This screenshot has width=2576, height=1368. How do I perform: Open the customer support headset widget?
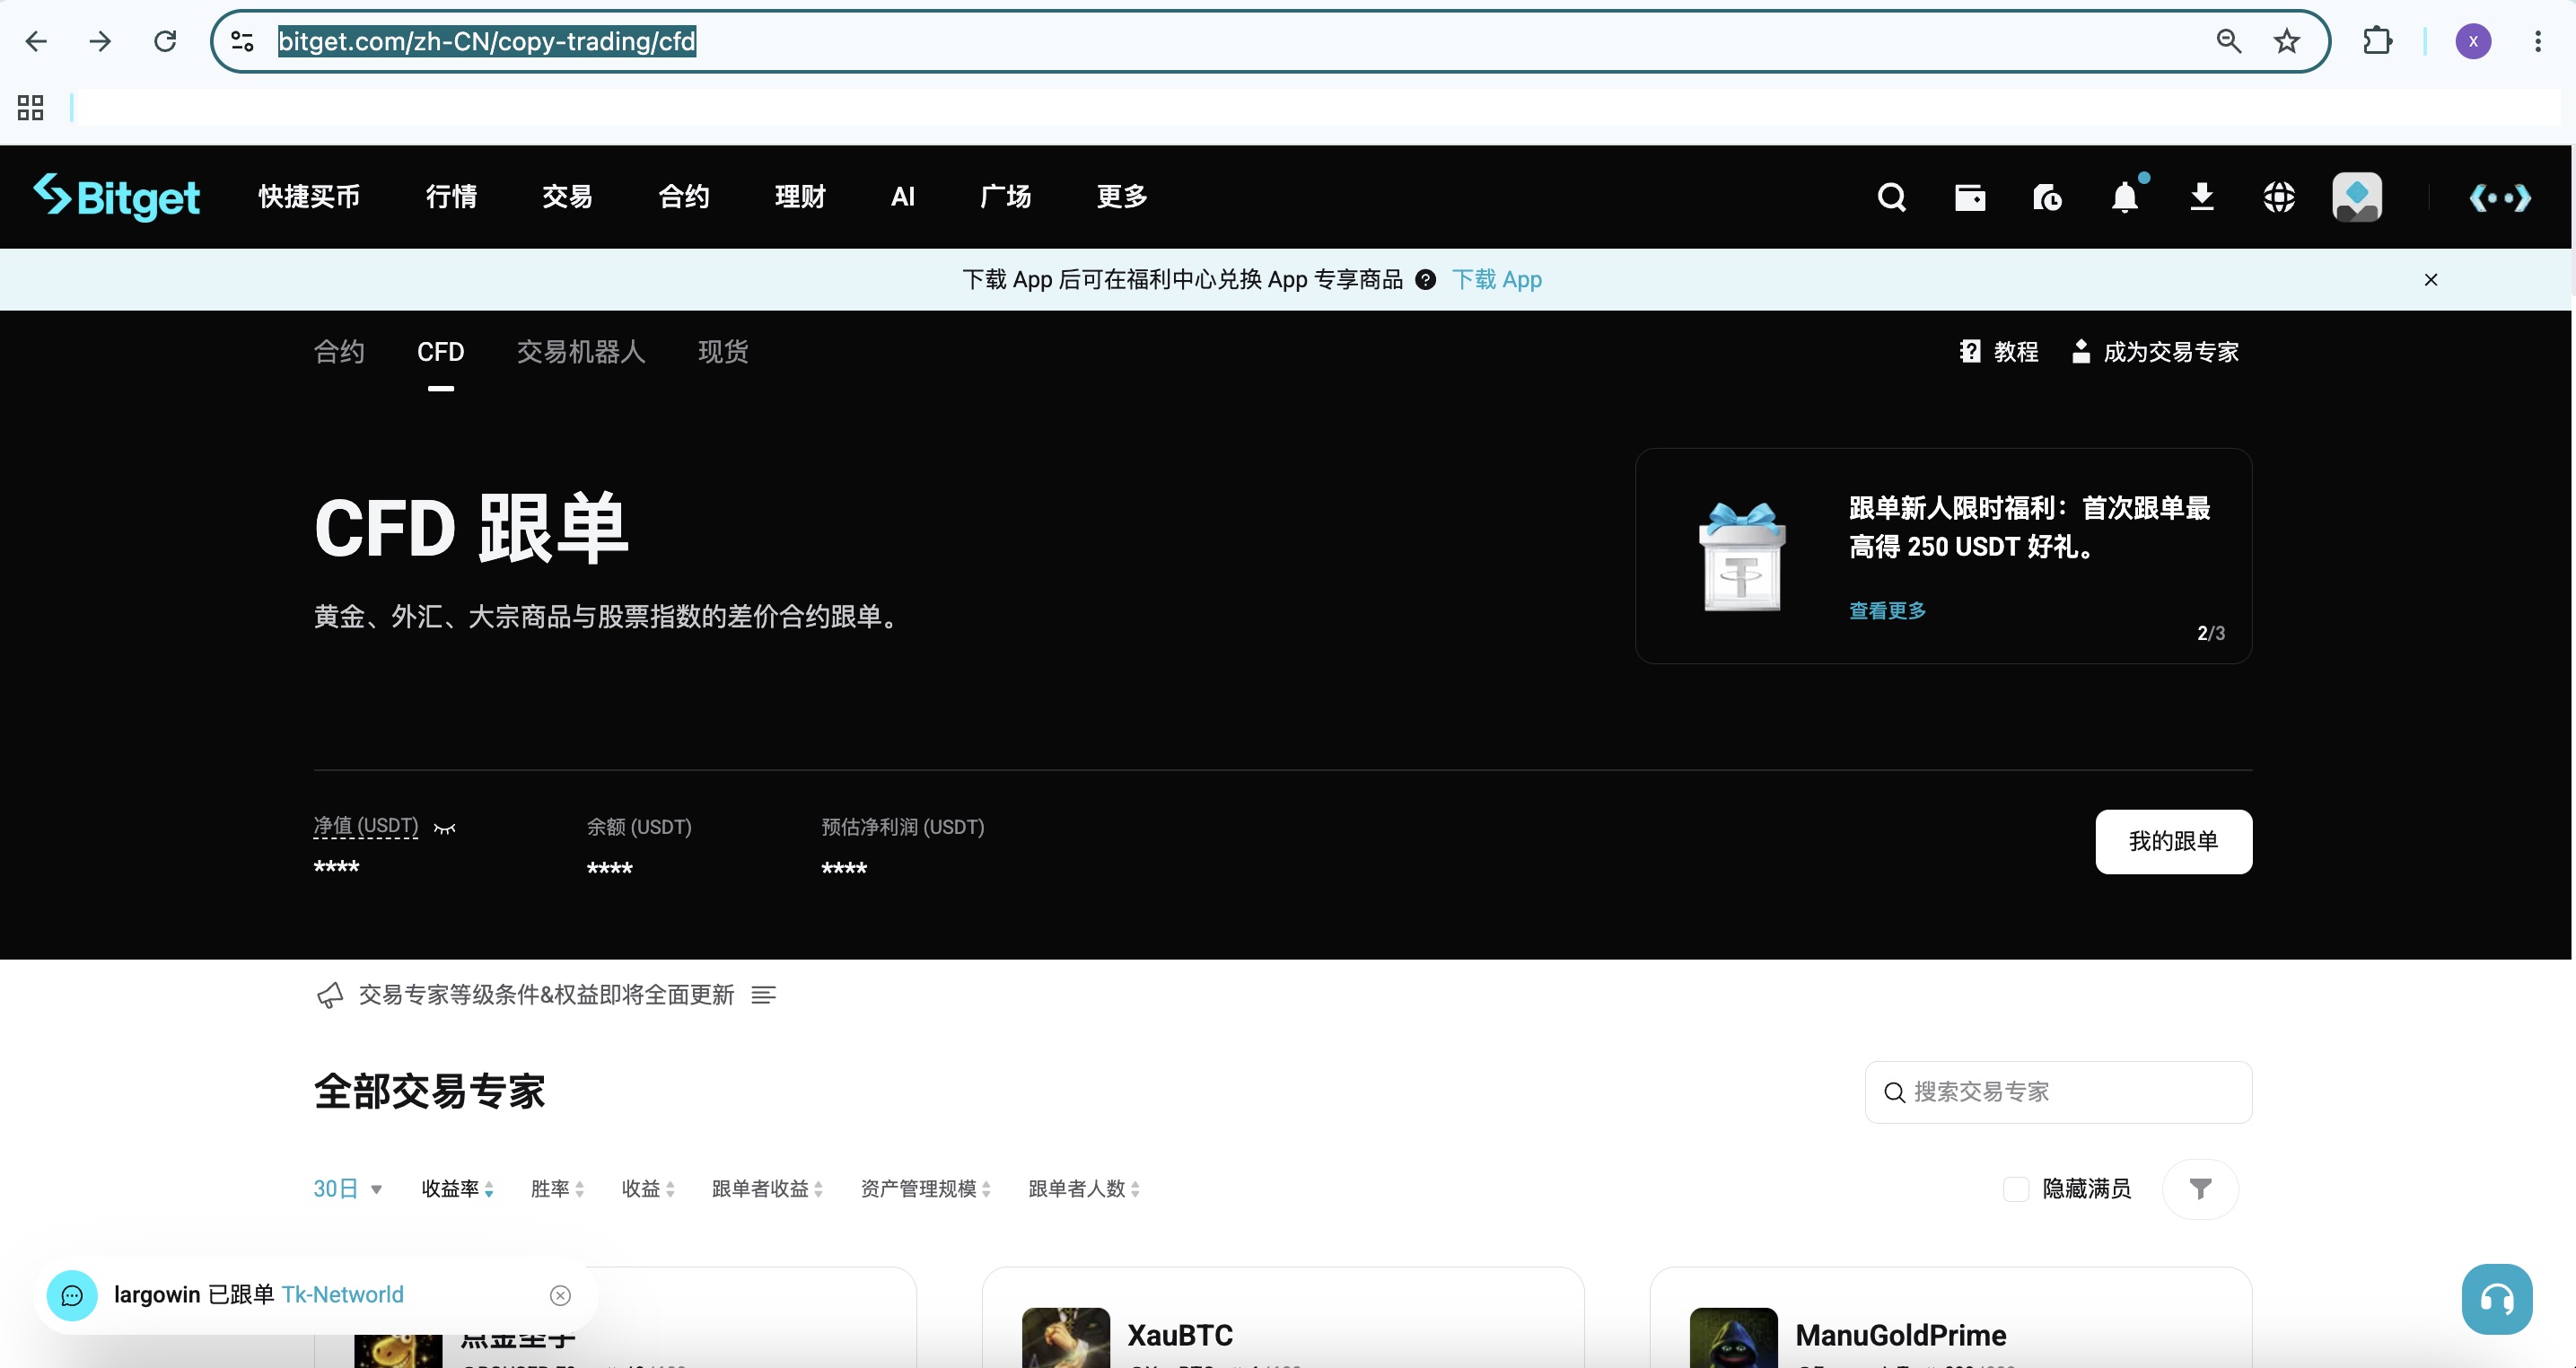pyautogui.click(x=2497, y=1299)
